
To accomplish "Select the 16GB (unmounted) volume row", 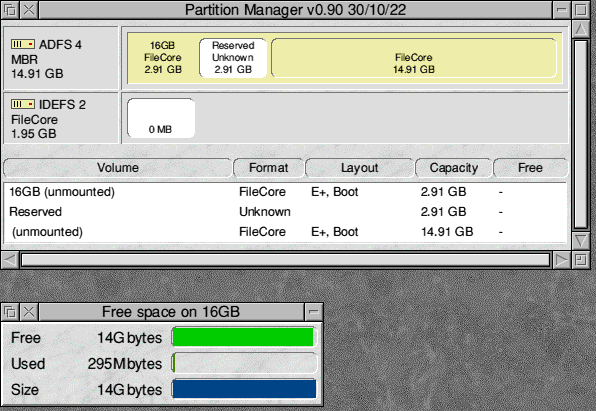I will (285, 192).
